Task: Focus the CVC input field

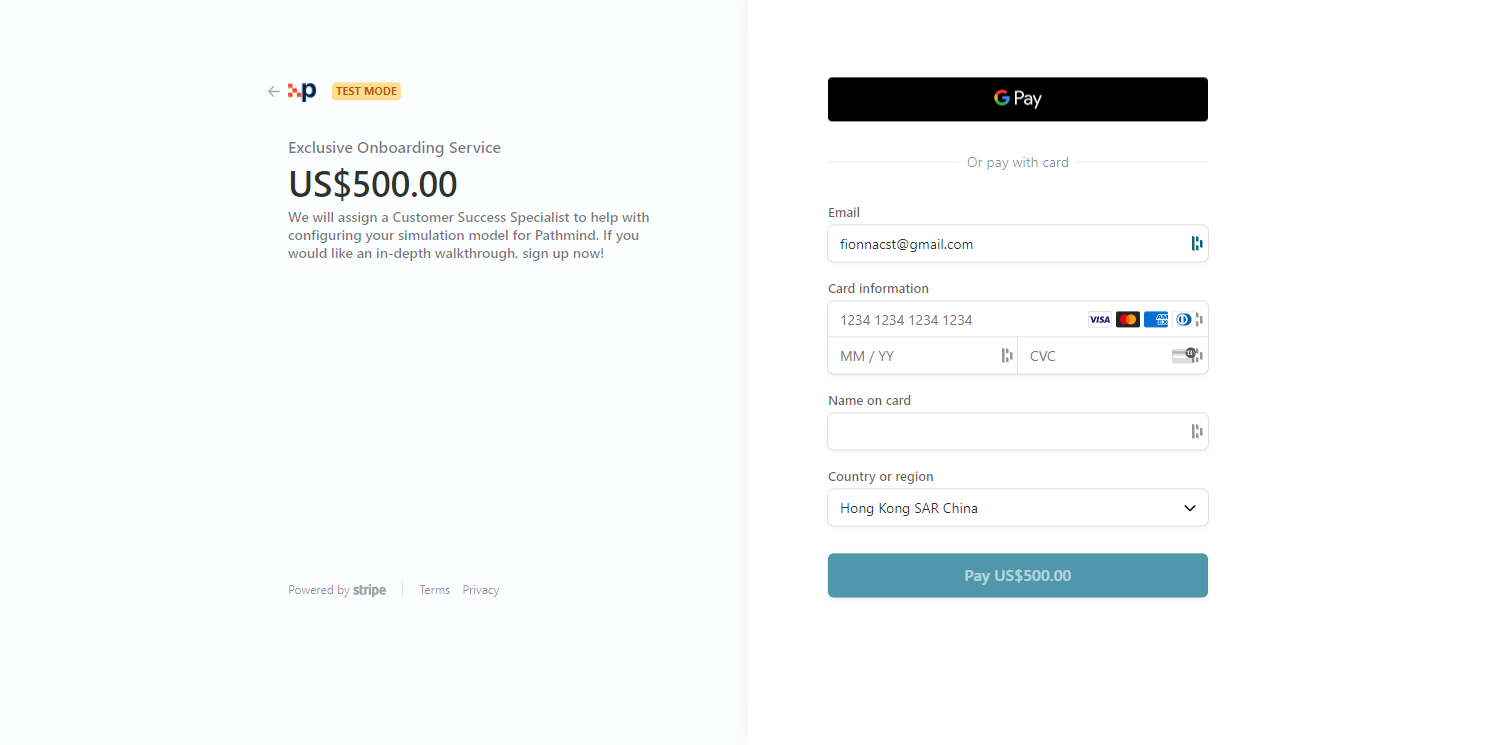Action: click(x=1097, y=355)
